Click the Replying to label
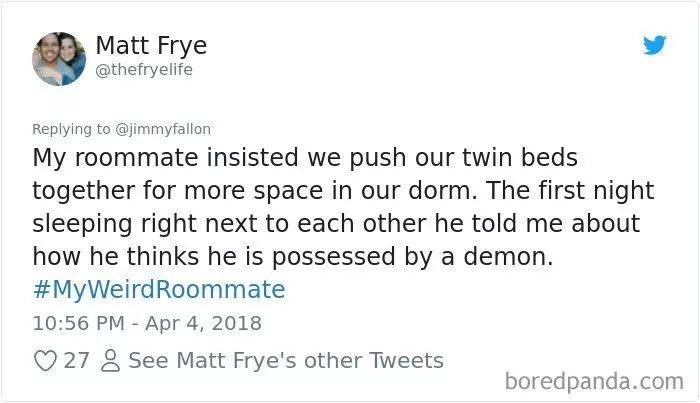Image resolution: width=700 pixels, height=403 pixels. click(71, 129)
